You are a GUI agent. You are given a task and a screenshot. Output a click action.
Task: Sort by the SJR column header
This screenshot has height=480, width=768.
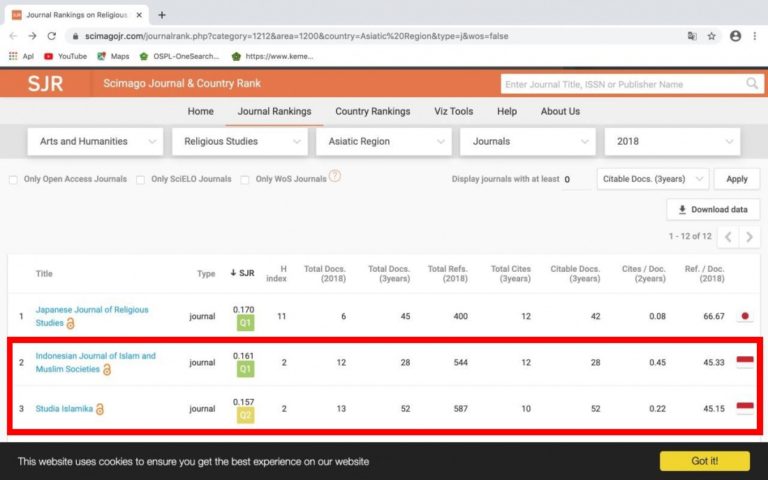click(242, 273)
